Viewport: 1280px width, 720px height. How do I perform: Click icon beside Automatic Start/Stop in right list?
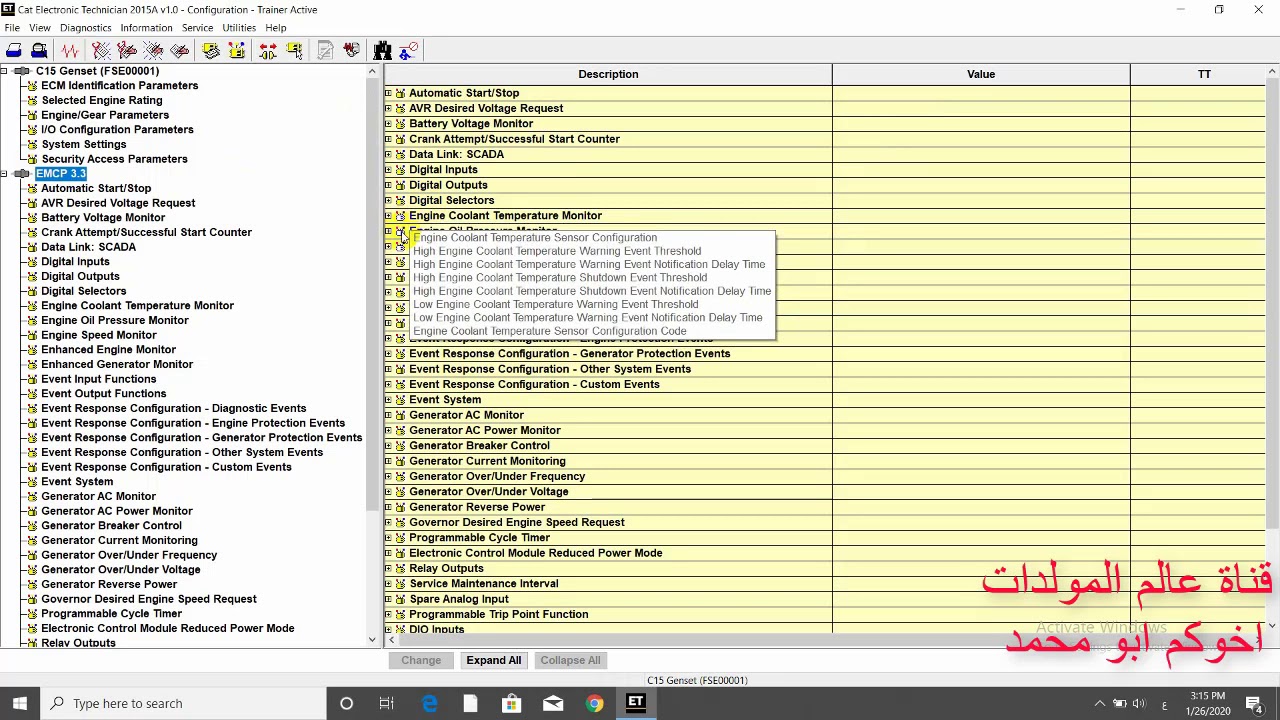tap(400, 93)
